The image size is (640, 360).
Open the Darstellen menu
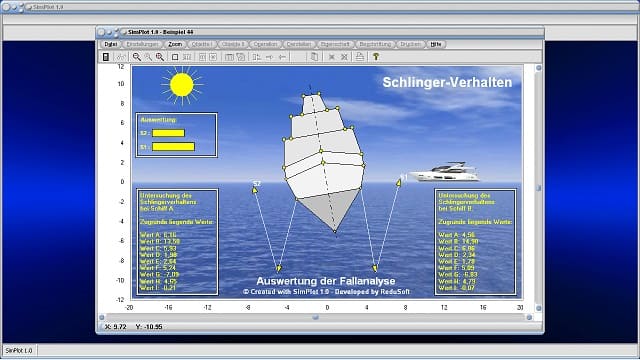coord(299,44)
